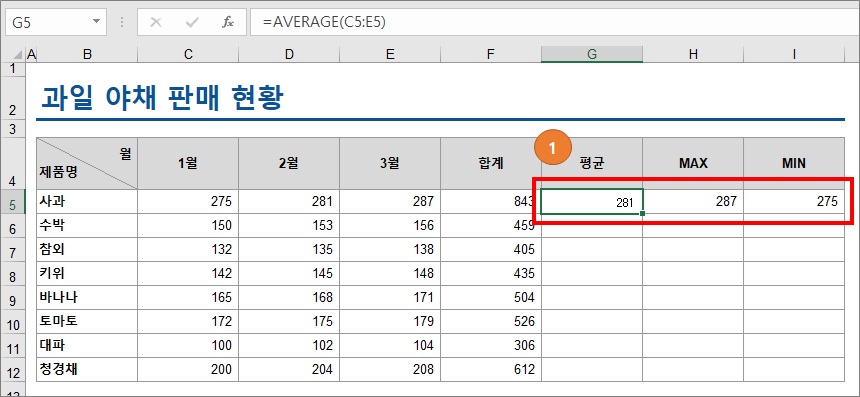860x397 pixels.
Task: Click the 토마토 3월 value 179
Action: 390,321
